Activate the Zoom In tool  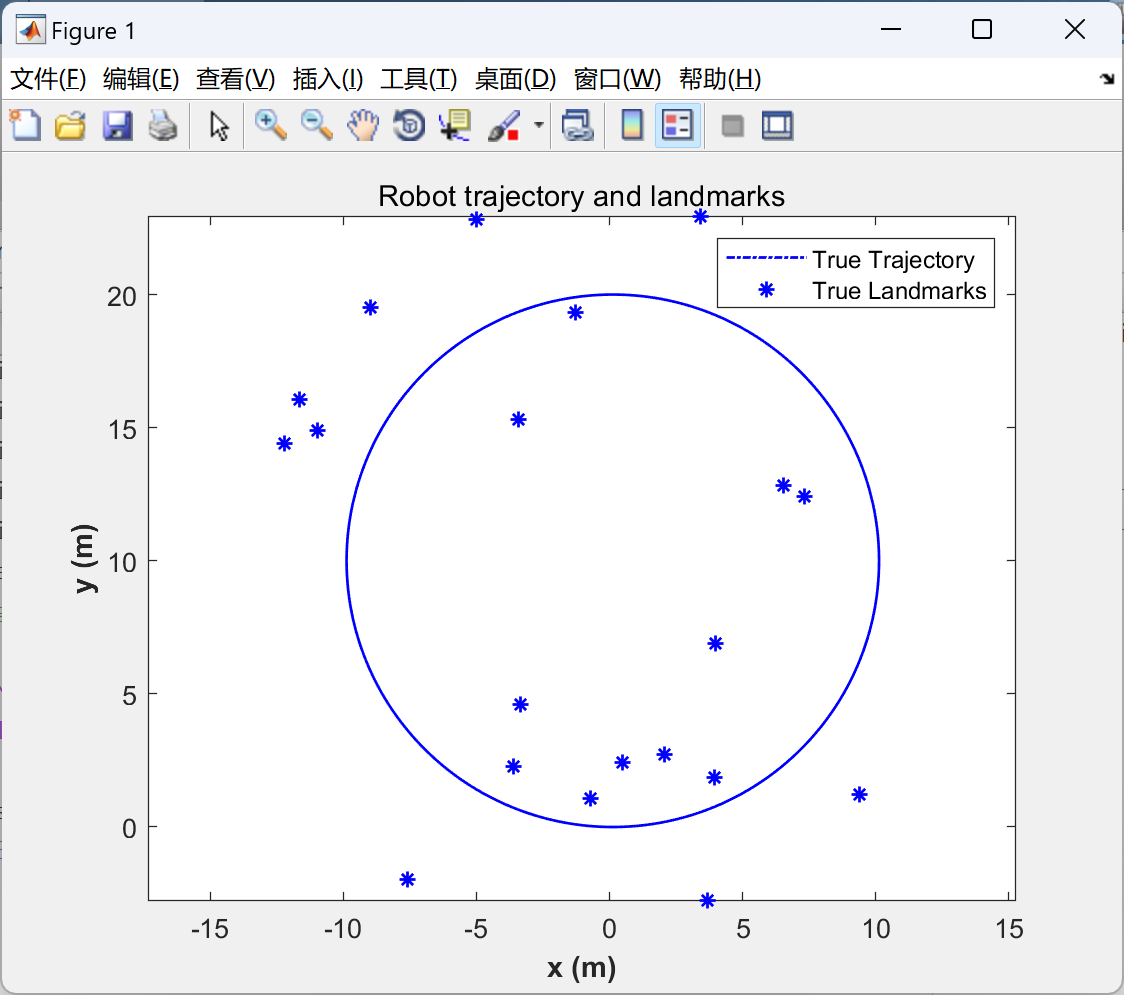(271, 125)
